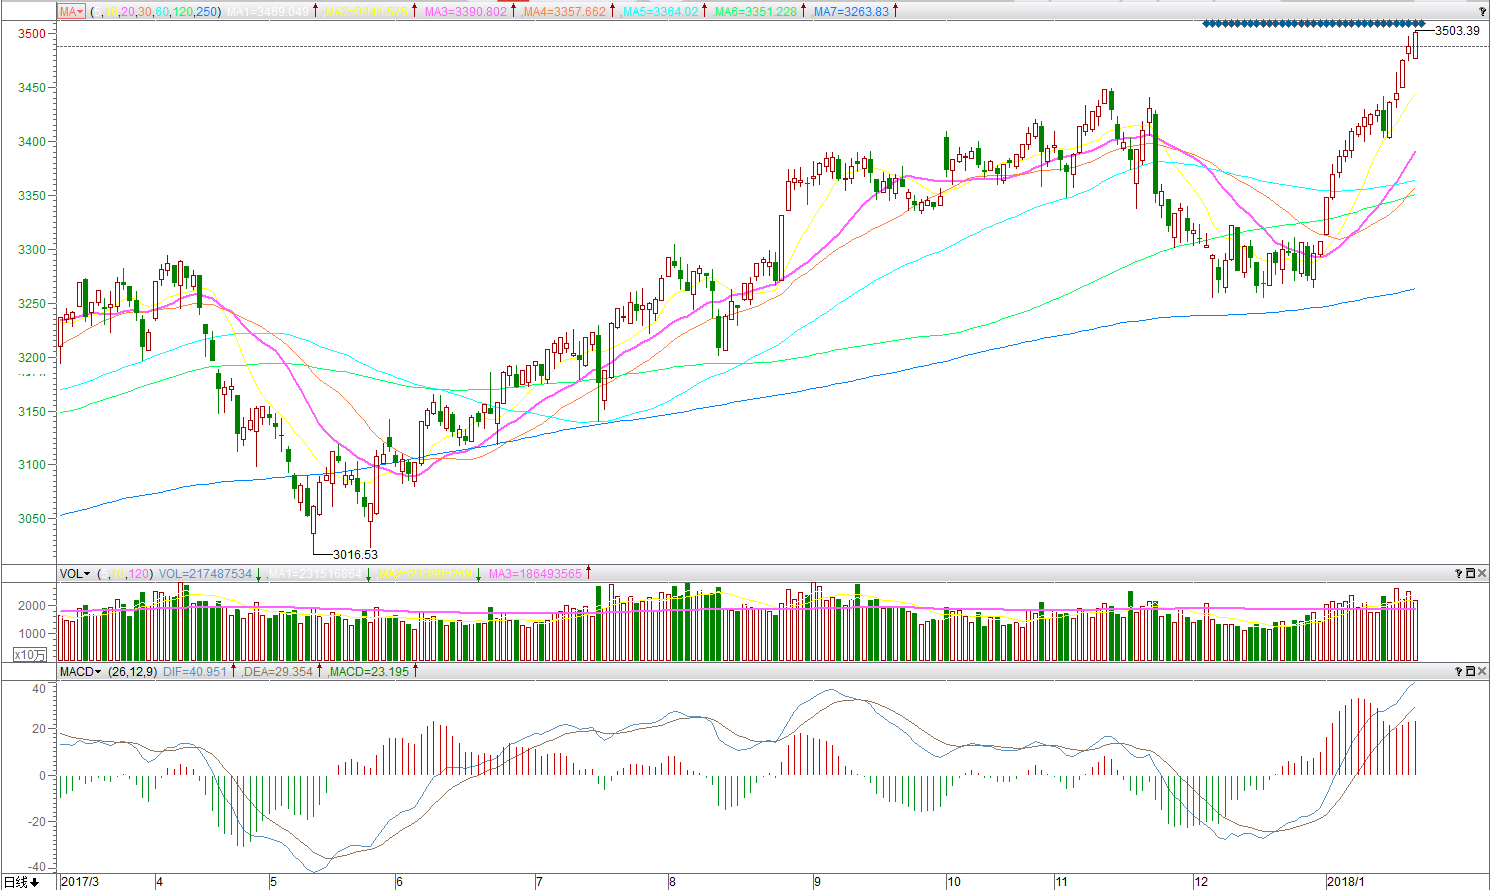Select the MA2=3444.575 value
The width and height of the screenshot is (1492, 890).
tap(366, 12)
